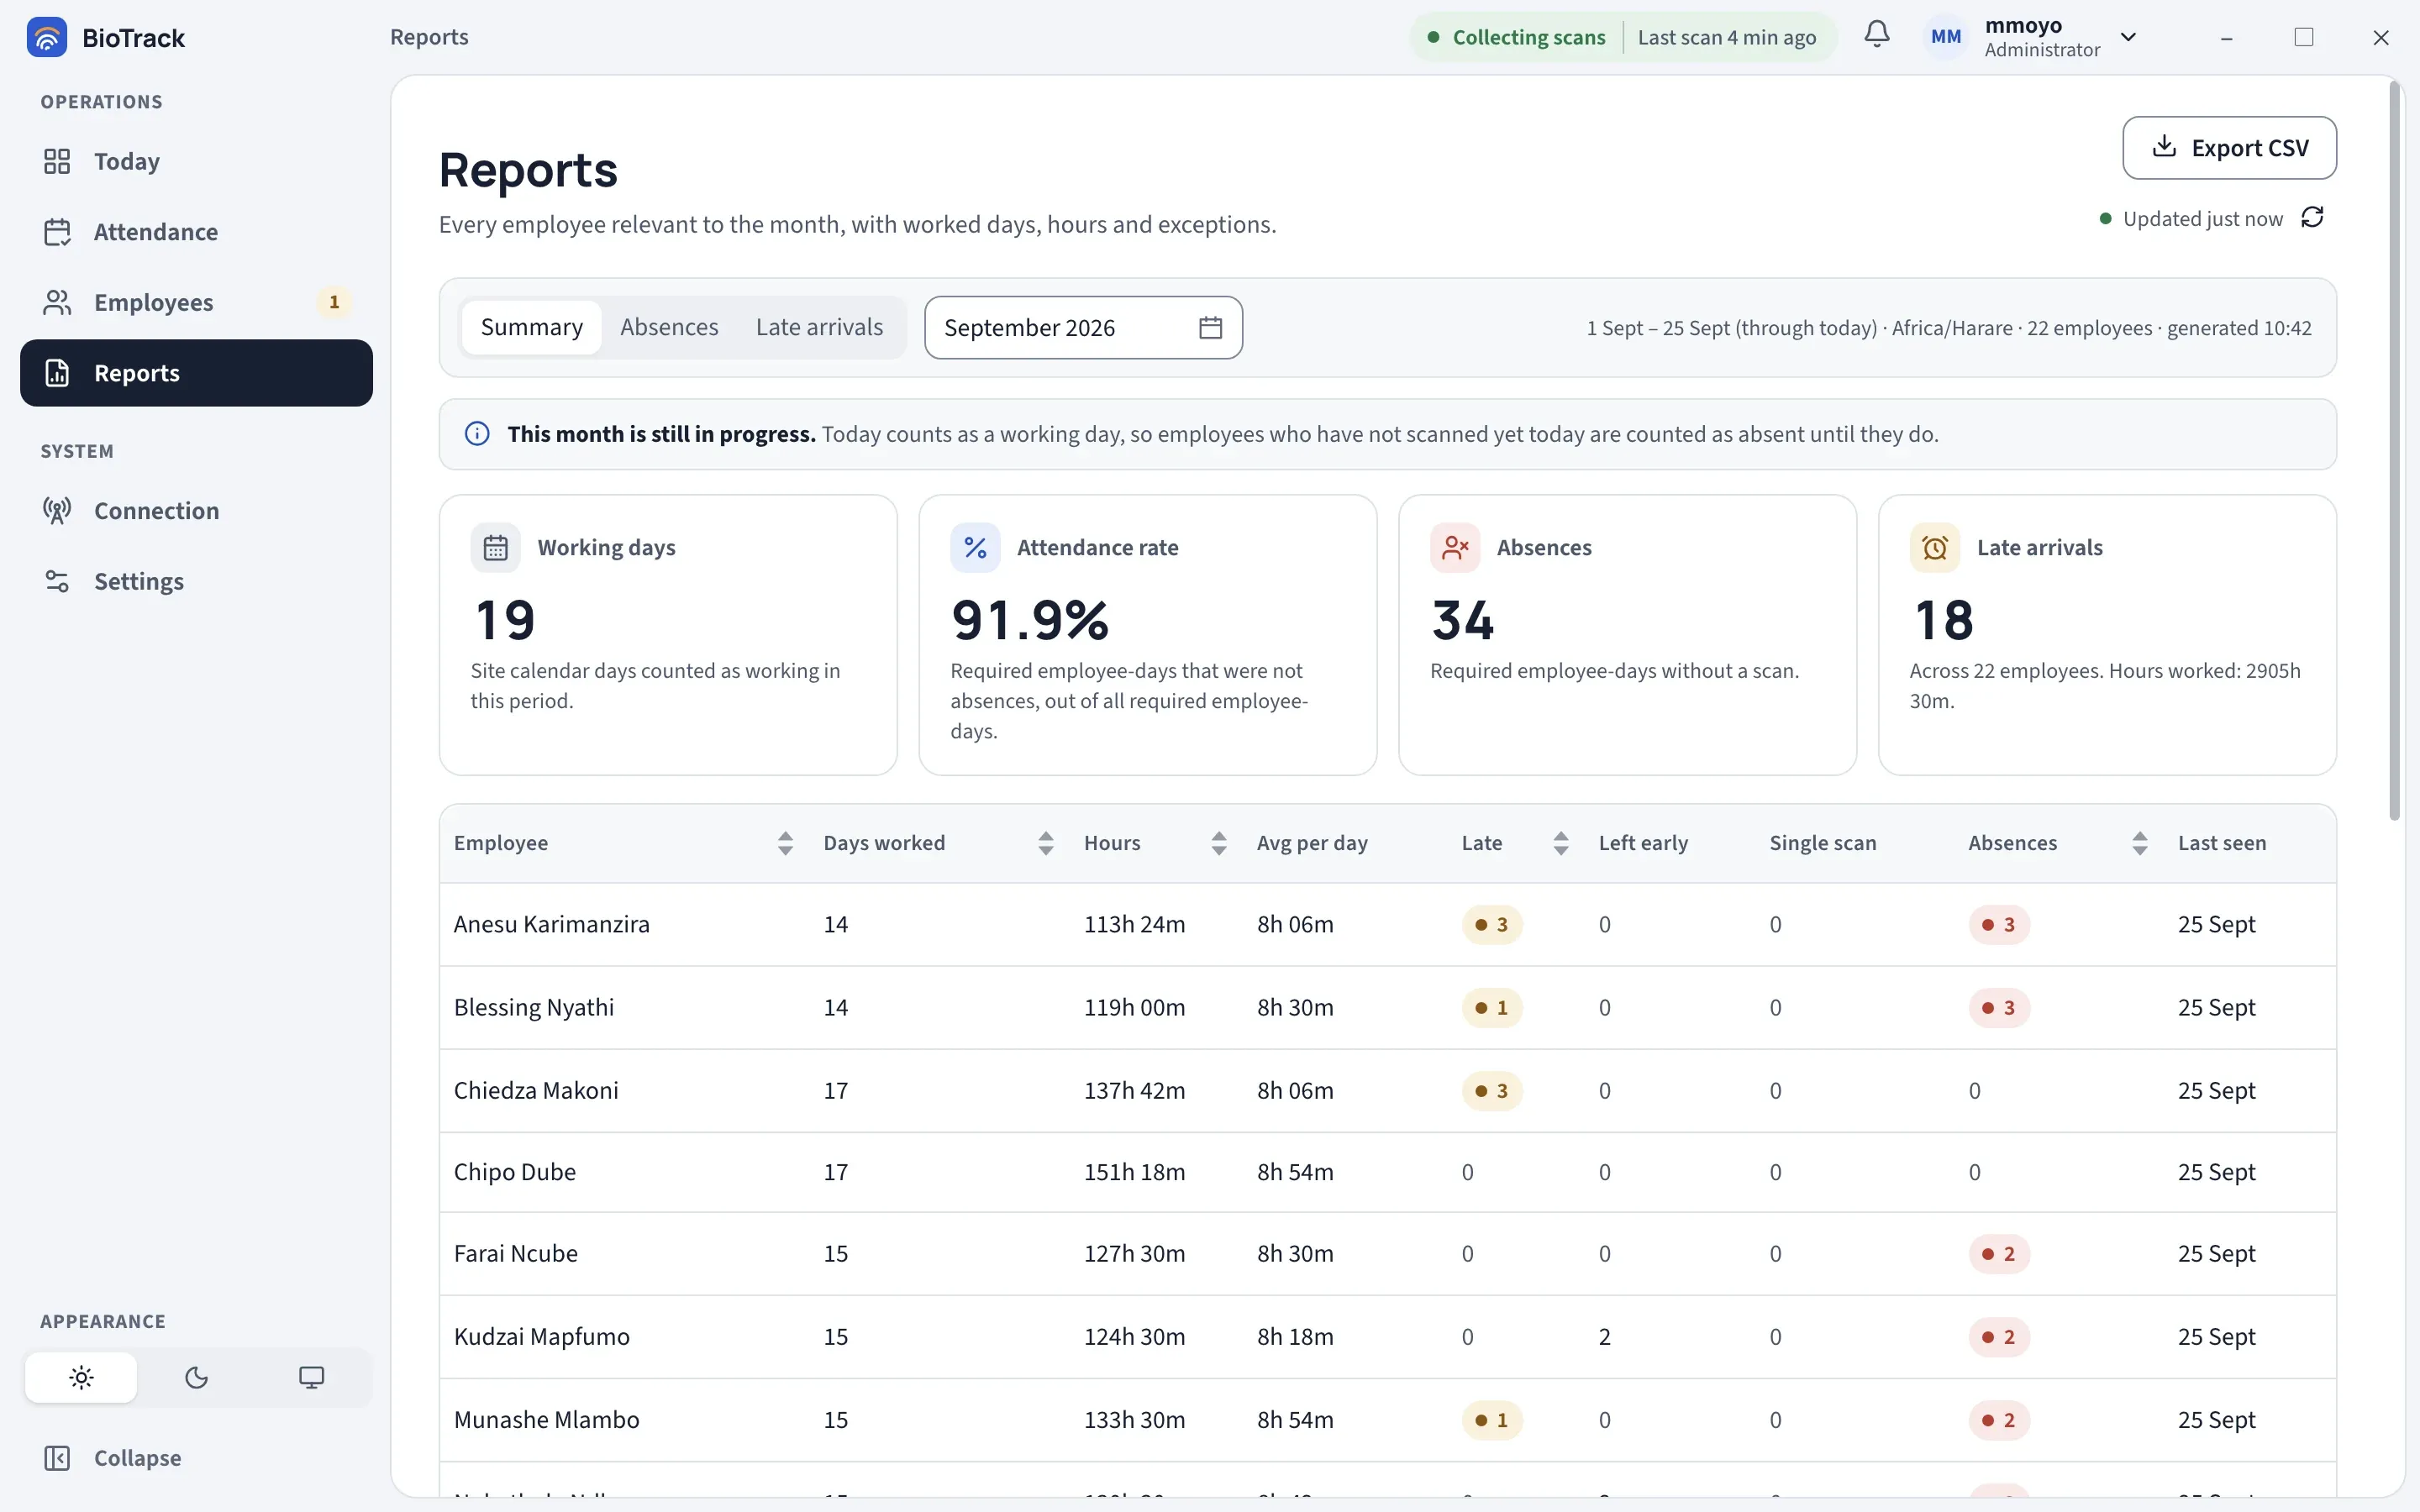Screen dimensions: 2420x1512
Task: Click the vertical page scrollbar
Action: (2394, 450)
